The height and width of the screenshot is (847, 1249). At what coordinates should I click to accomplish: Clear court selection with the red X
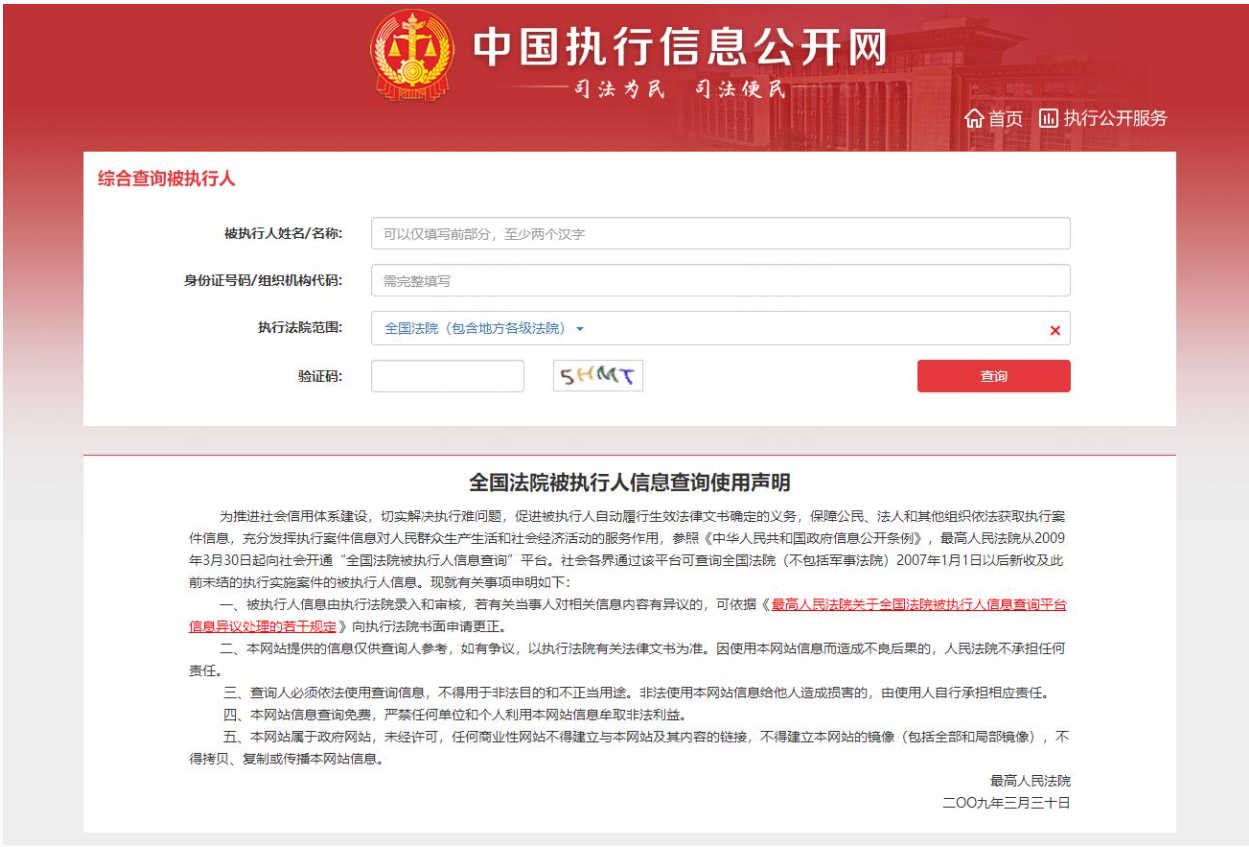pos(1054,330)
